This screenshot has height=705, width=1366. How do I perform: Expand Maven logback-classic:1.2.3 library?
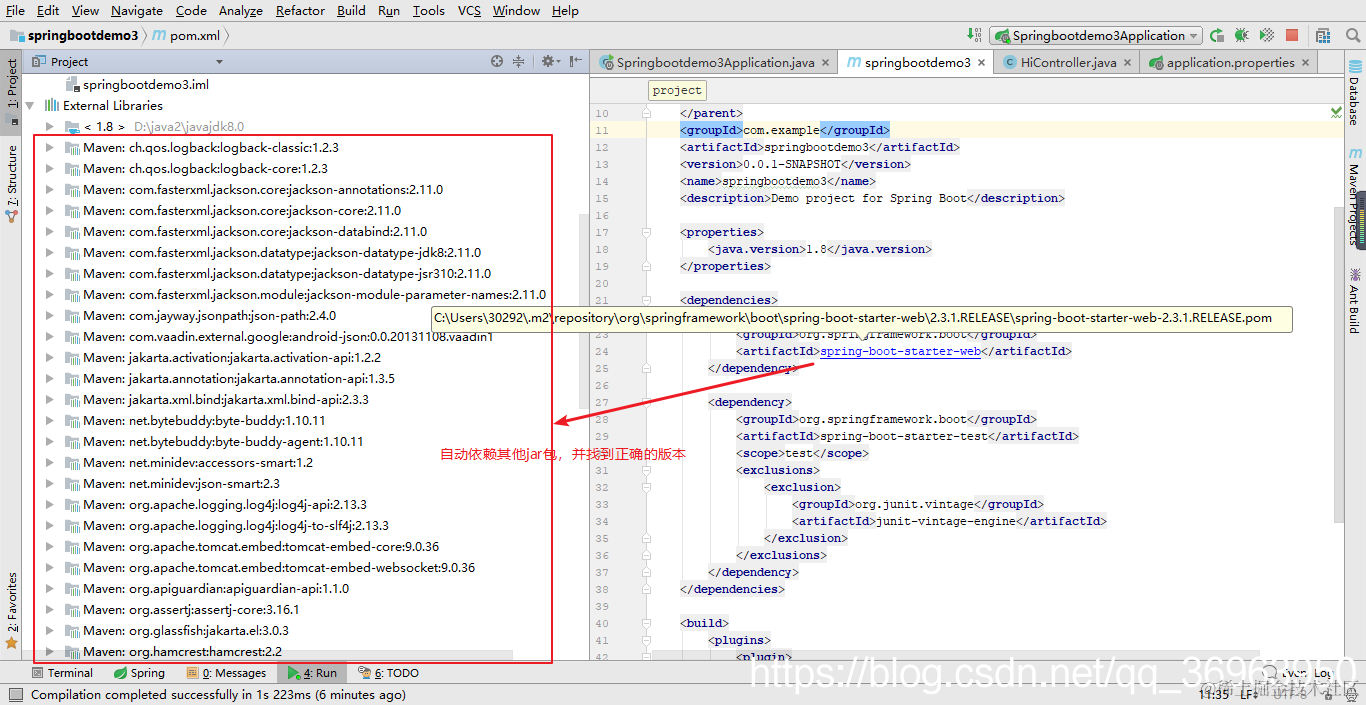(x=50, y=147)
